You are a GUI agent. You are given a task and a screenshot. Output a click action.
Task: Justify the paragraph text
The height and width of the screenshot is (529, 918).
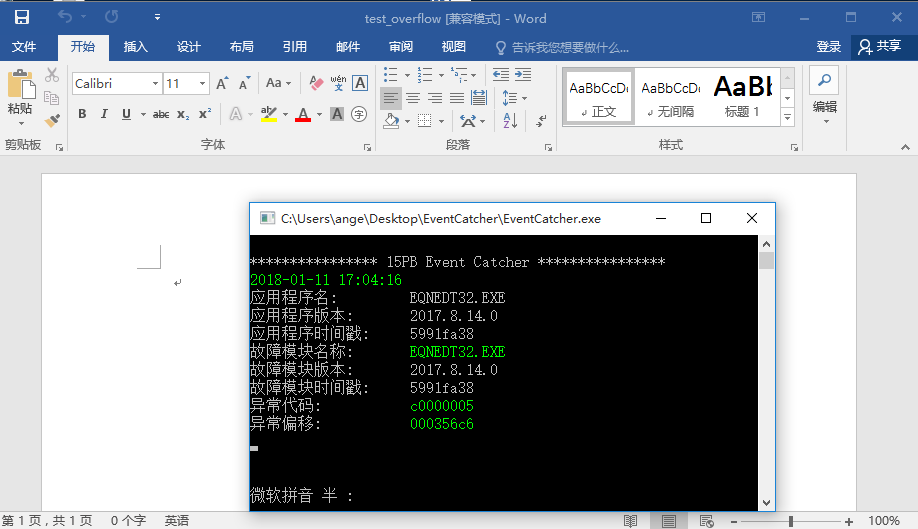[457, 98]
